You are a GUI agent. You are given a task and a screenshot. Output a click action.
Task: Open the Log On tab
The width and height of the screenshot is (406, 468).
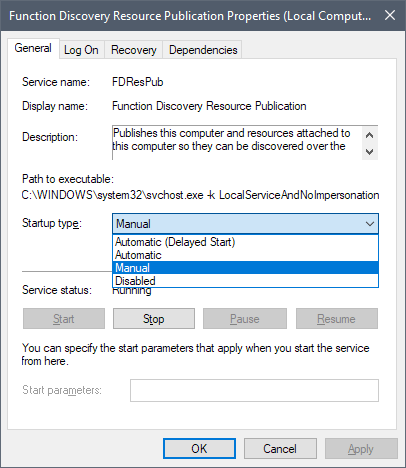tap(81, 50)
